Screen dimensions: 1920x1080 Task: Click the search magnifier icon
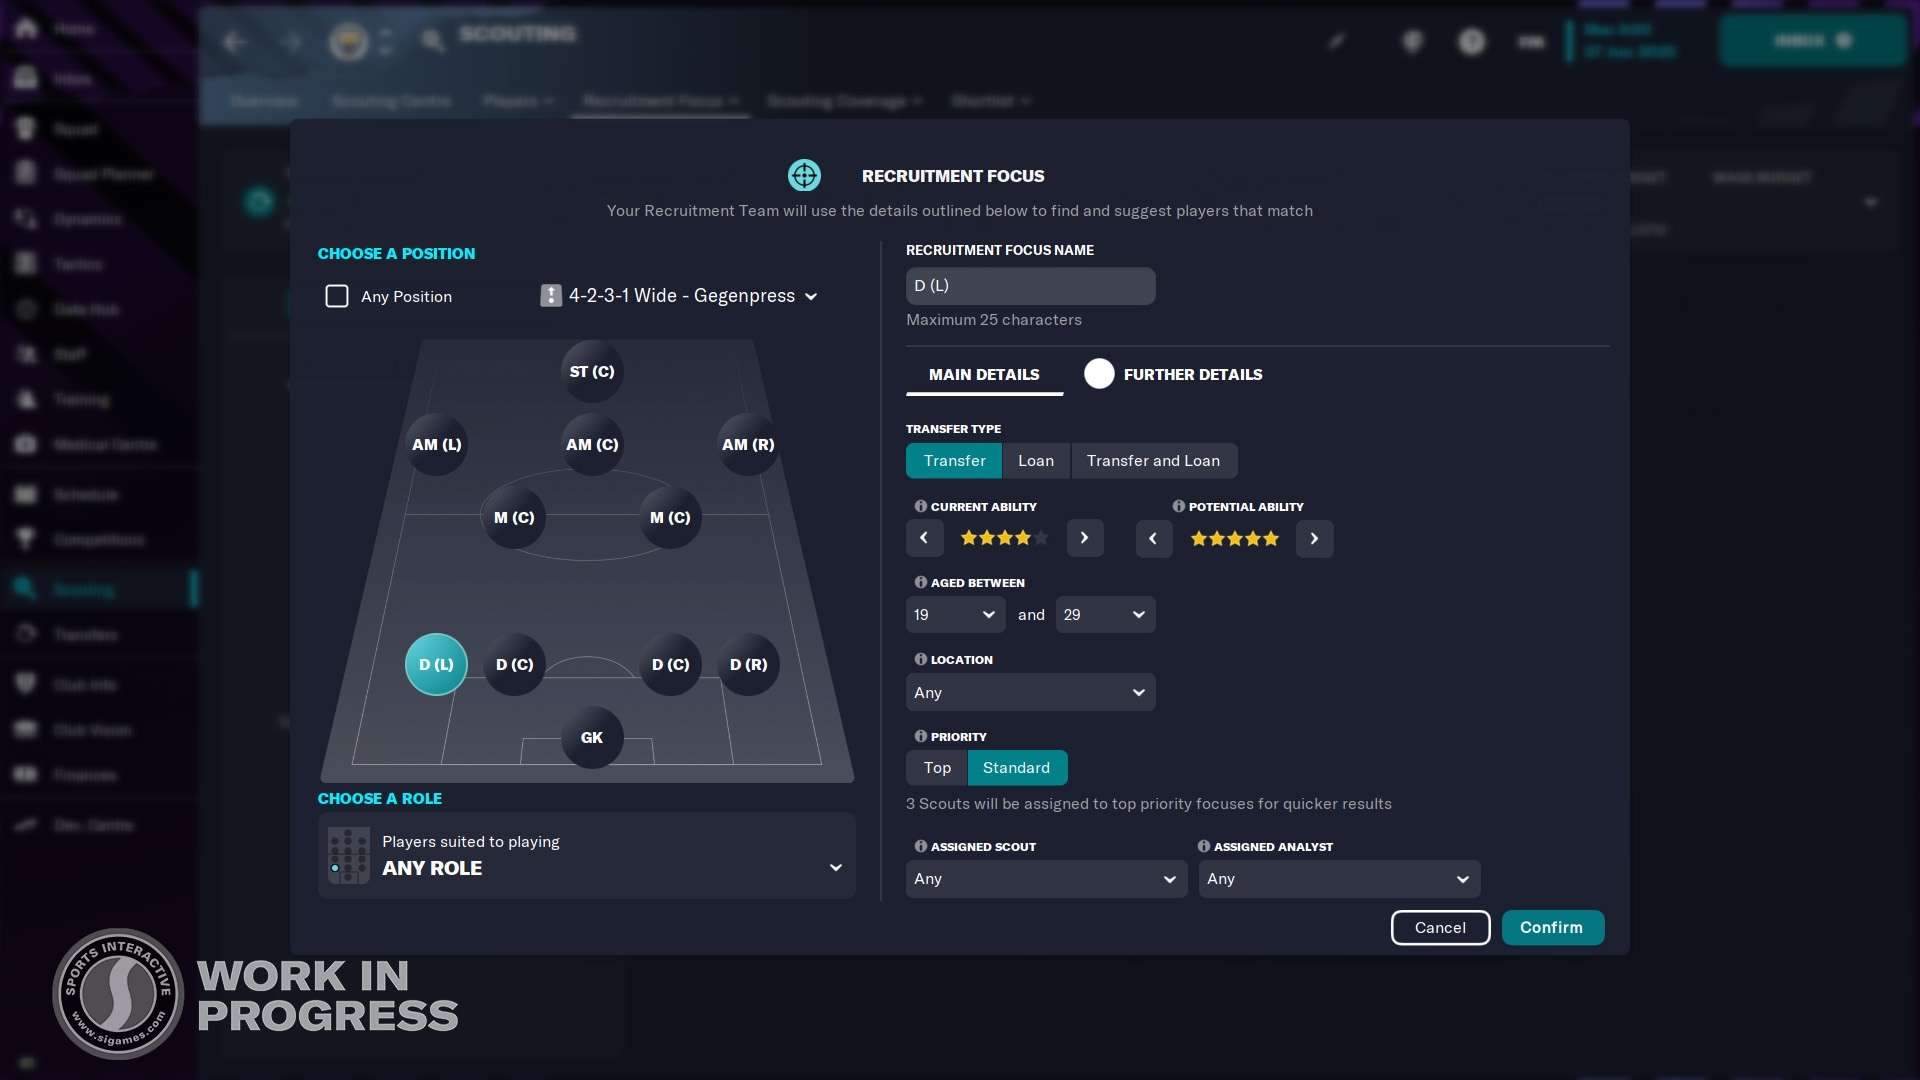431,40
